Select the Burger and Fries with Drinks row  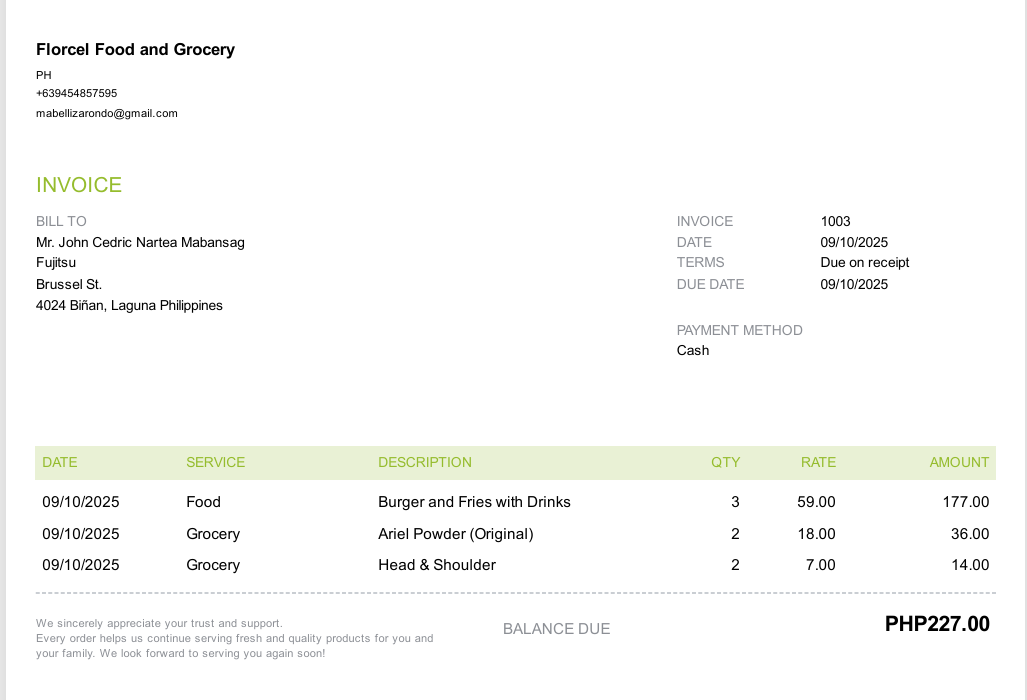coord(474,502)
